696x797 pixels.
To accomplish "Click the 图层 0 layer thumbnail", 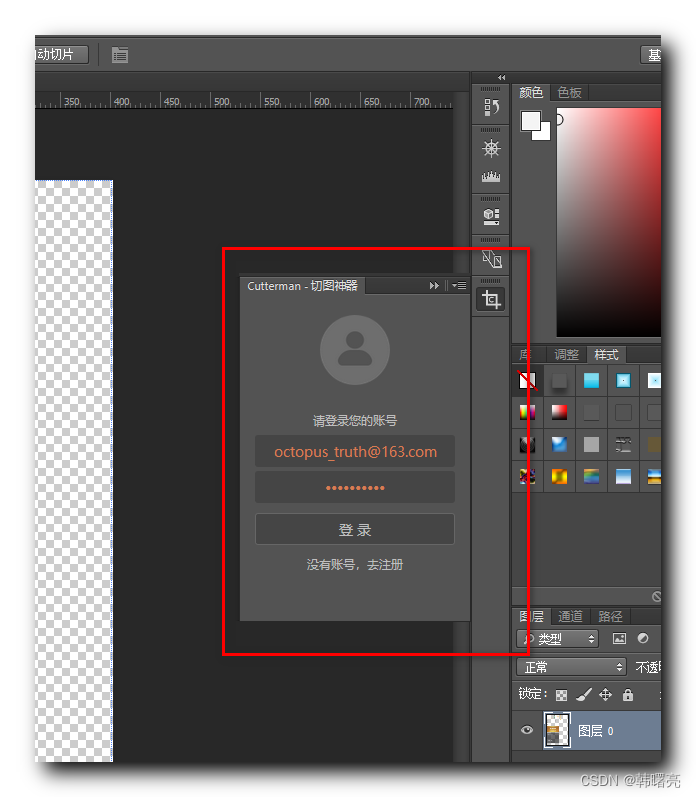I will click(557, 730).
